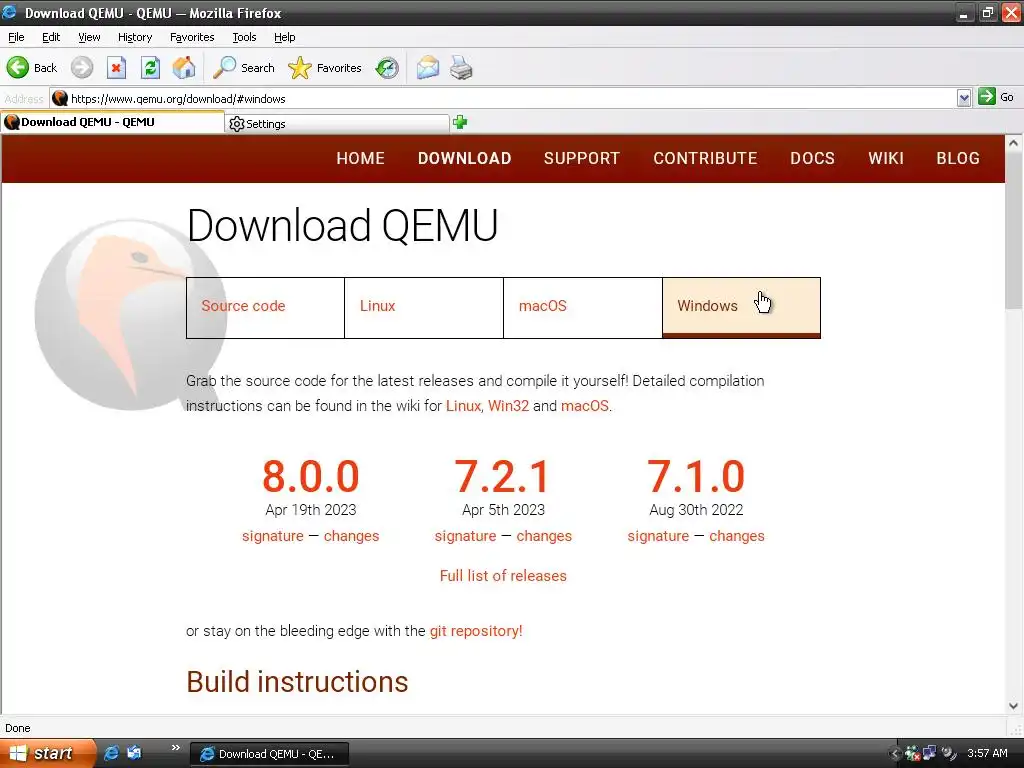The image size is (1024, 768).
Task: Print the page with the printer icon
Action: 461,68
